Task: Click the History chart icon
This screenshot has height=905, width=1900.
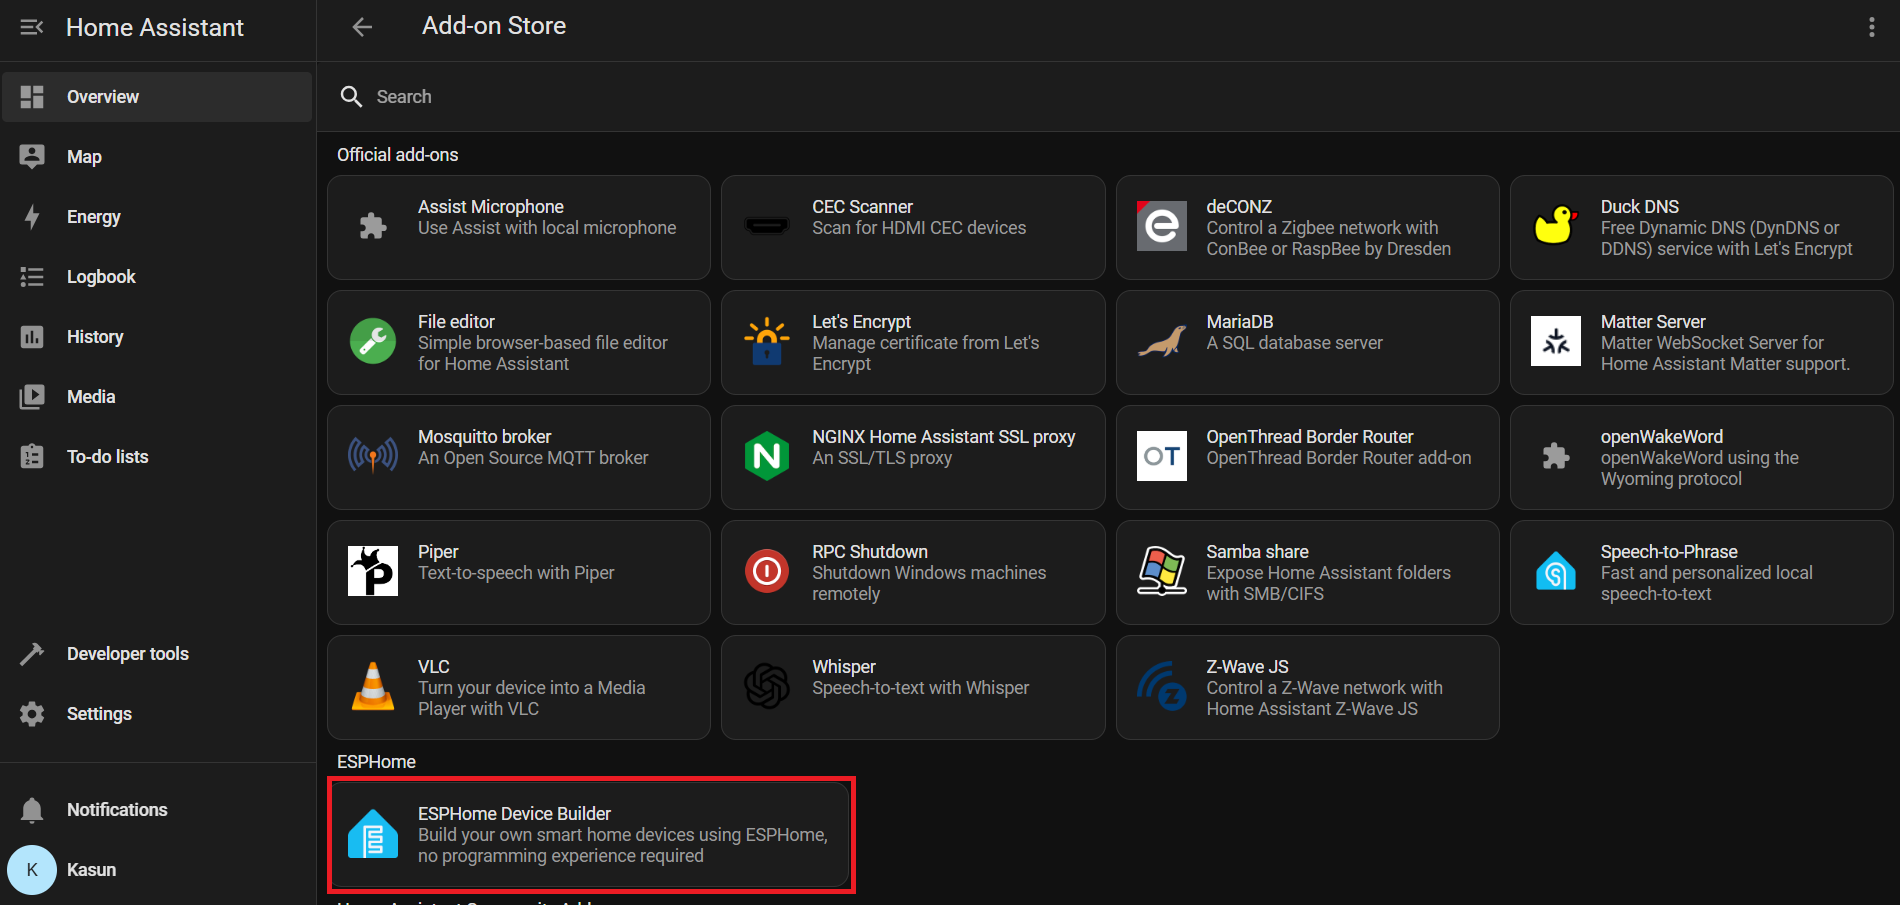Action: 32,337
